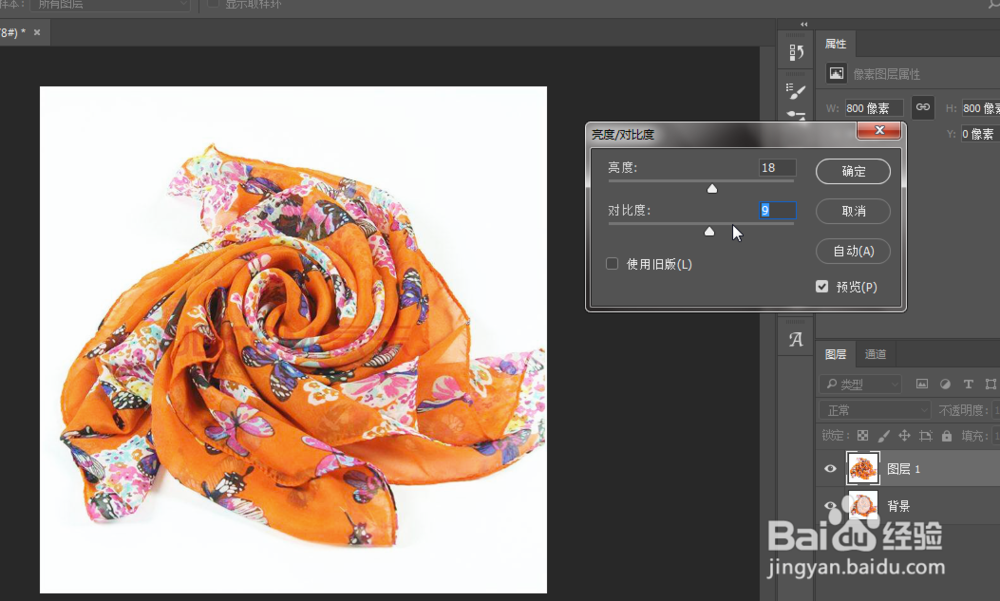Close the Brightness/Contrast dialog

pyautogui.click(x=879, y=130)
